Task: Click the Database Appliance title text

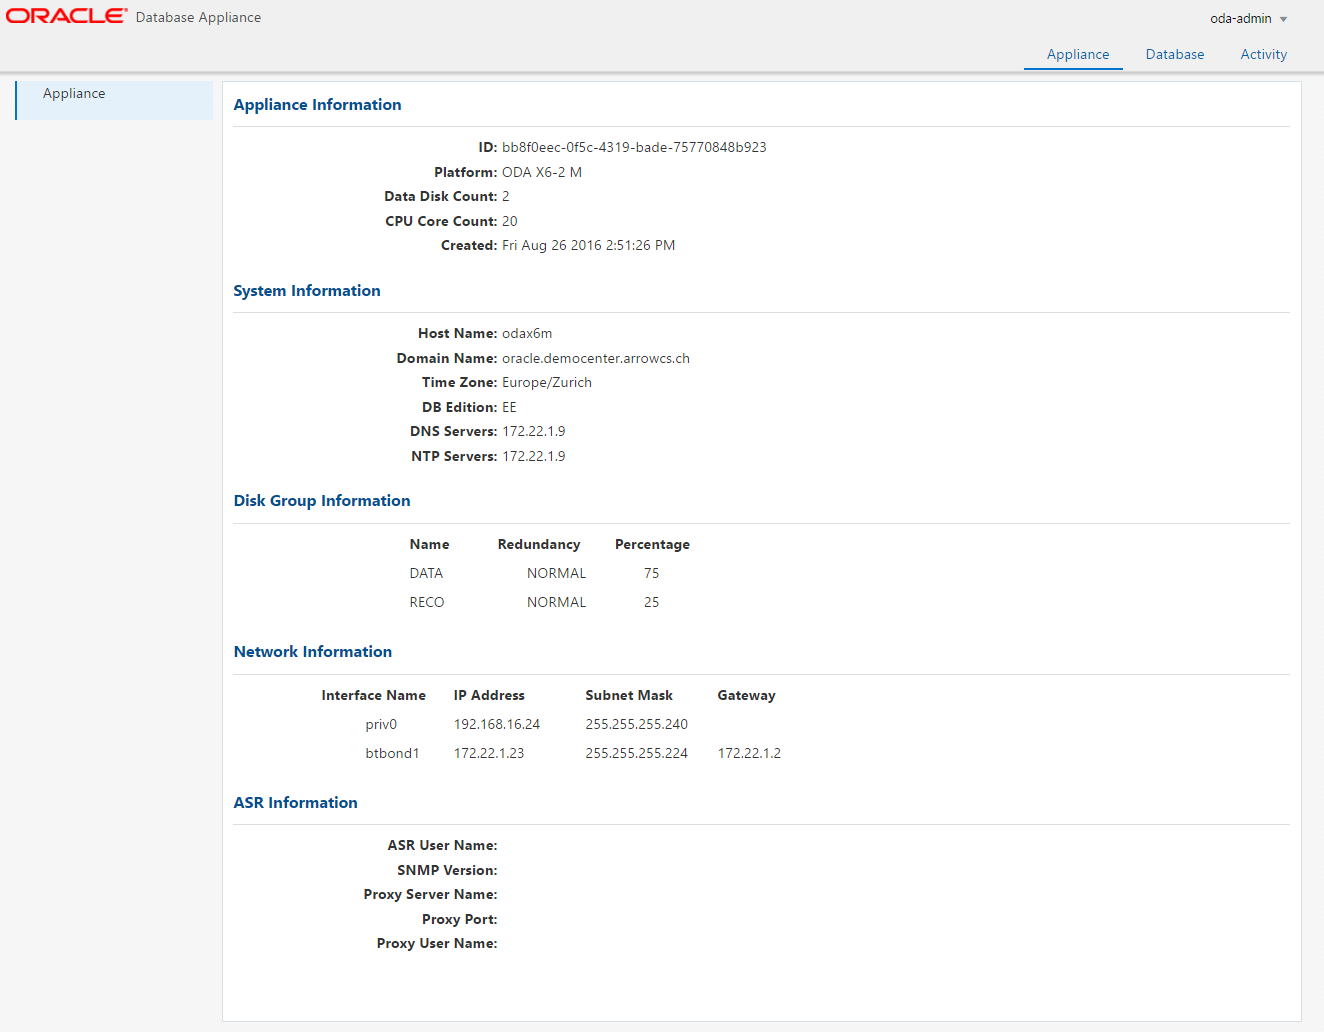Action: [x=198, y=18]
